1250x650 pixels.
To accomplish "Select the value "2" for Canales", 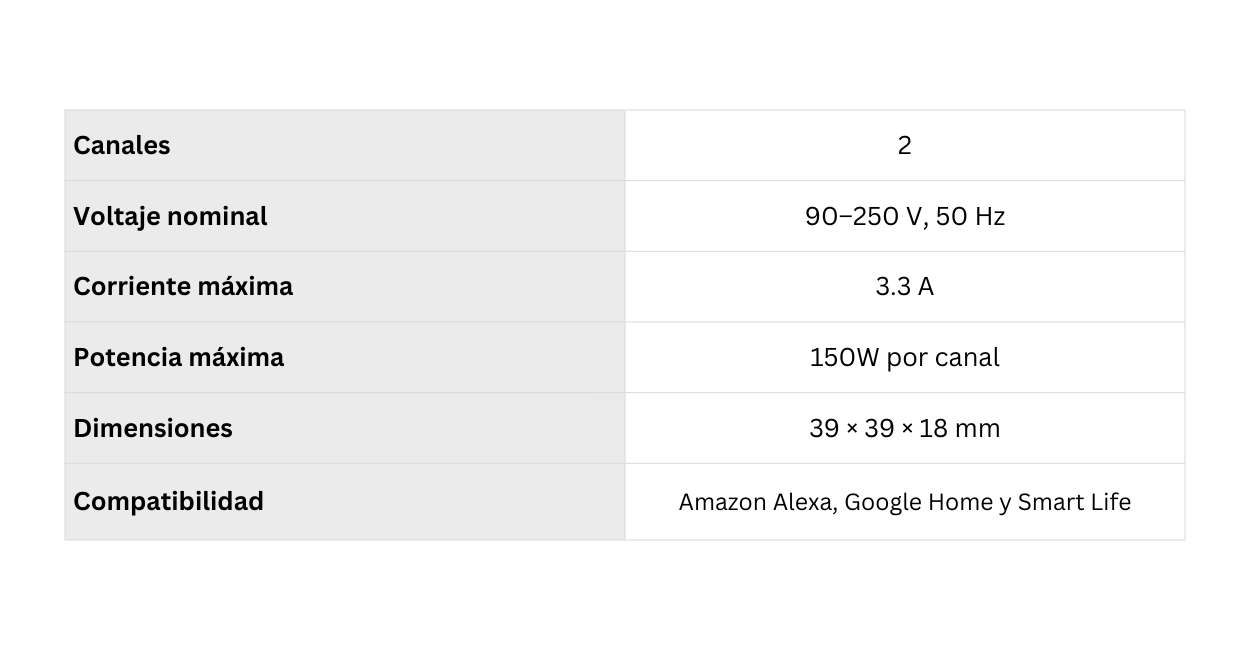I will (x=904, y=146).
